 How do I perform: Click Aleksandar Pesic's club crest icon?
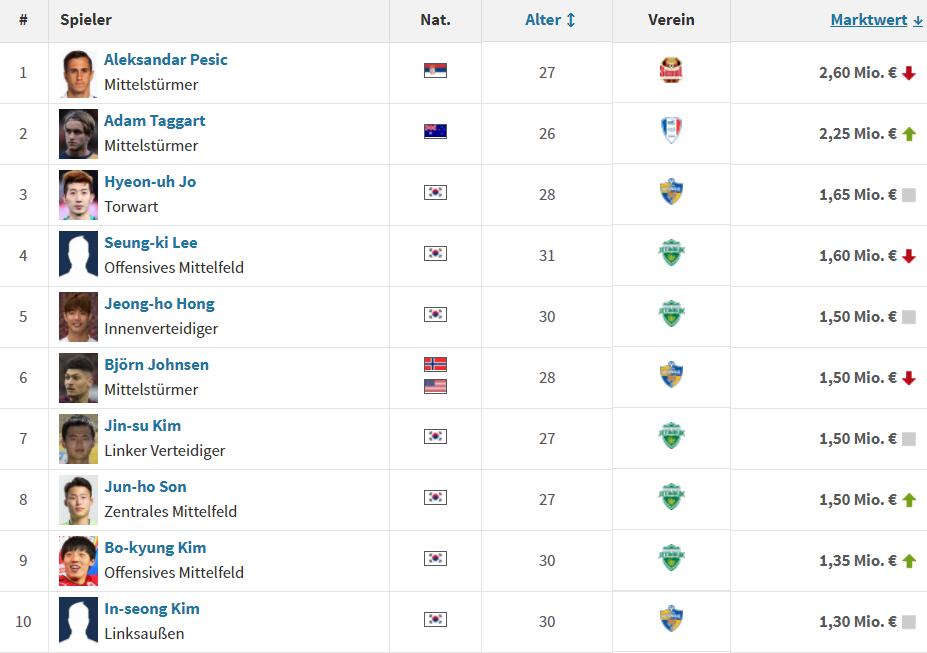coord(671,71)
